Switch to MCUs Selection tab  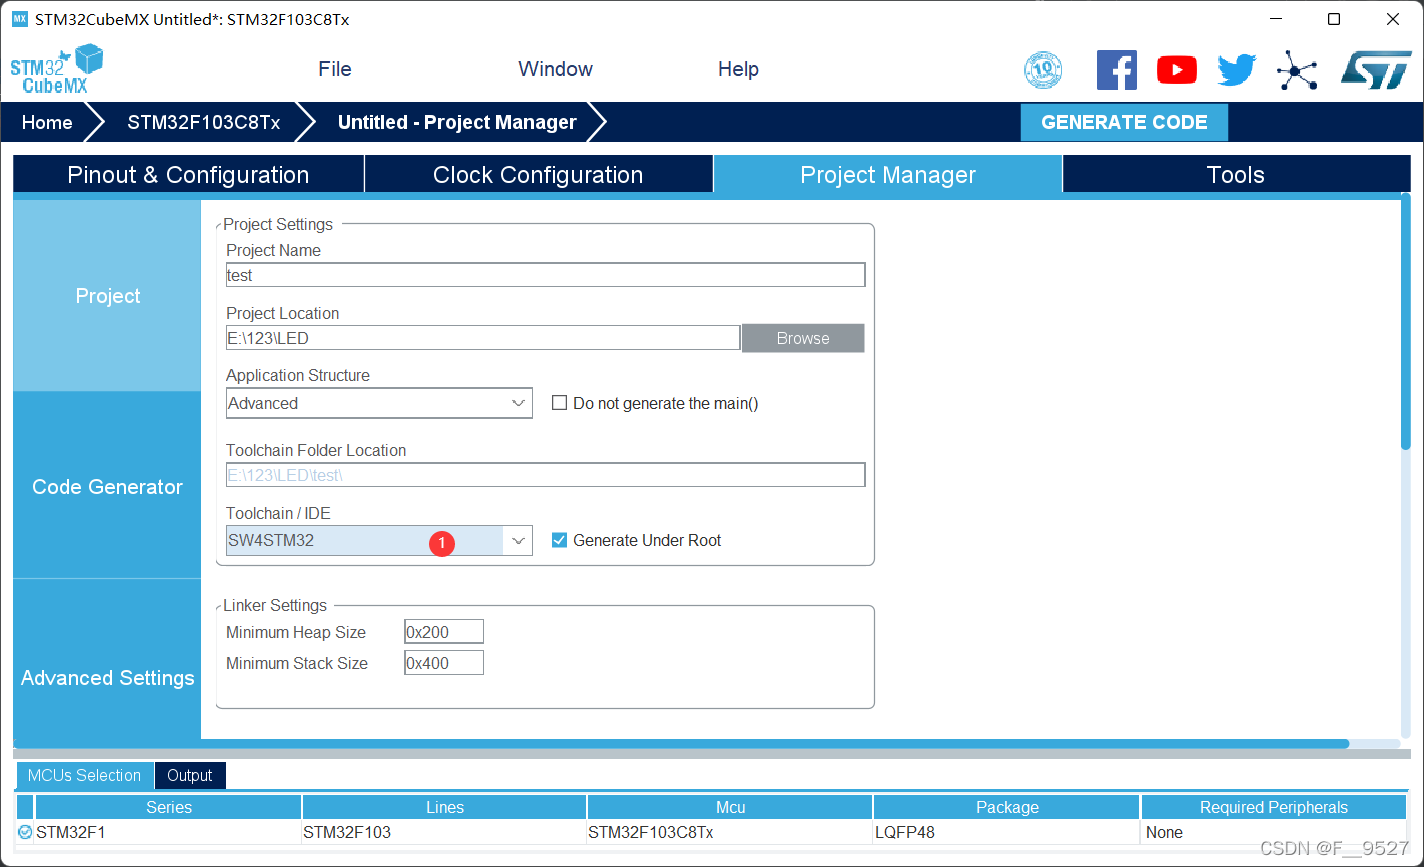(x=85, y=775)
